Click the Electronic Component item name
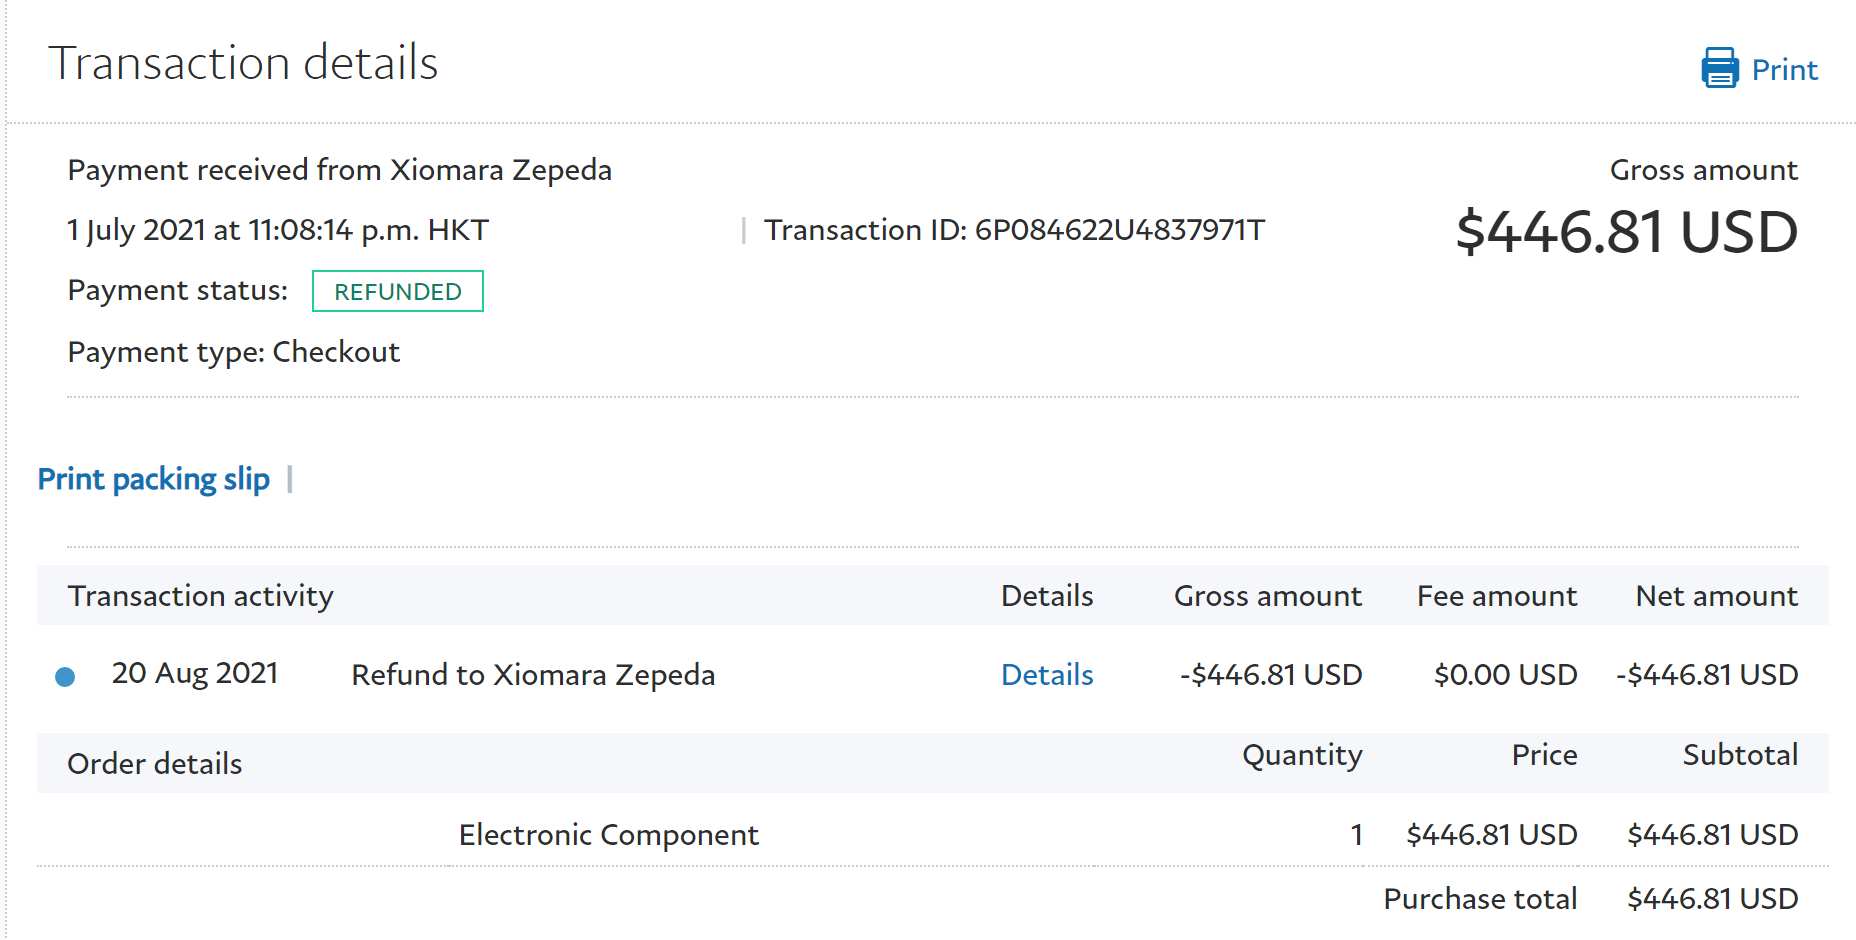 608,835
